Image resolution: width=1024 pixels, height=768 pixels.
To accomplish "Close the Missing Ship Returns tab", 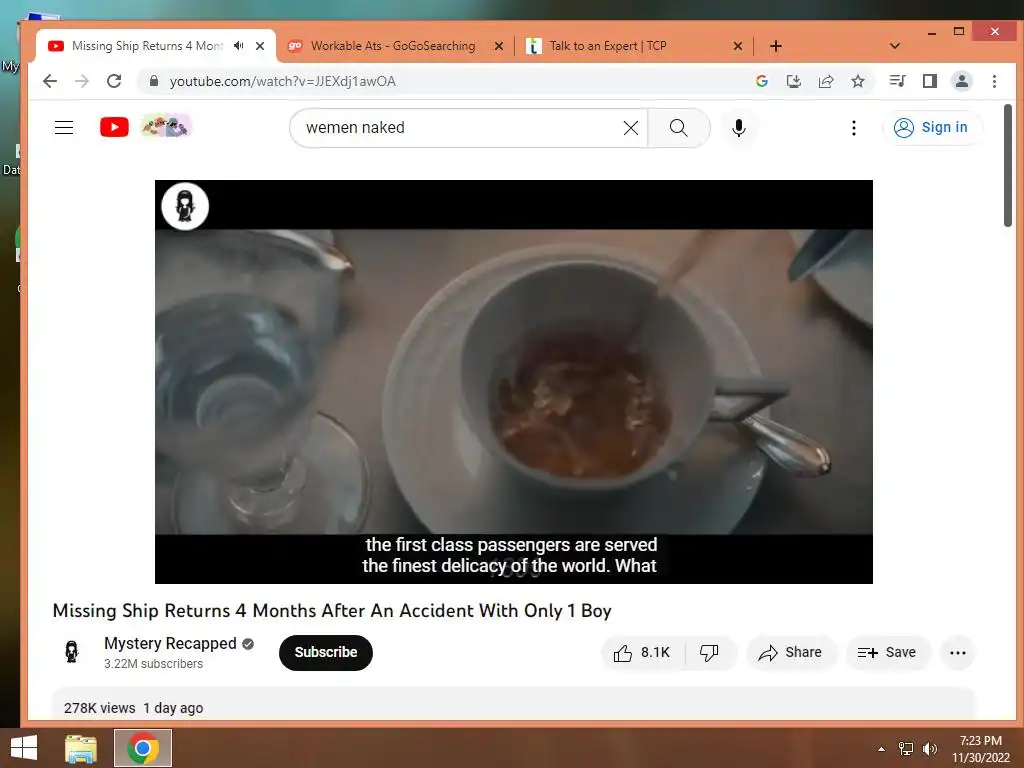I will click(260, 46).
